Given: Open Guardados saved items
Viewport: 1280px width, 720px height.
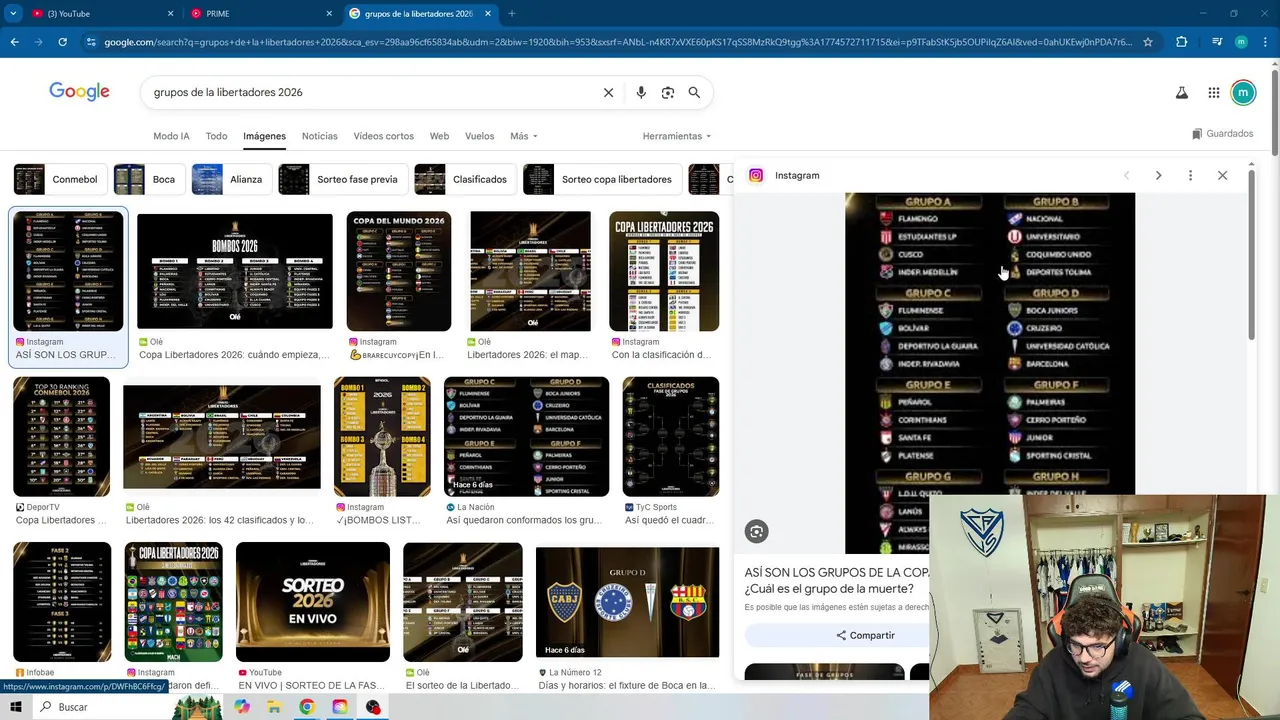Looking at the screenshot, I should tap(1222, 133).
